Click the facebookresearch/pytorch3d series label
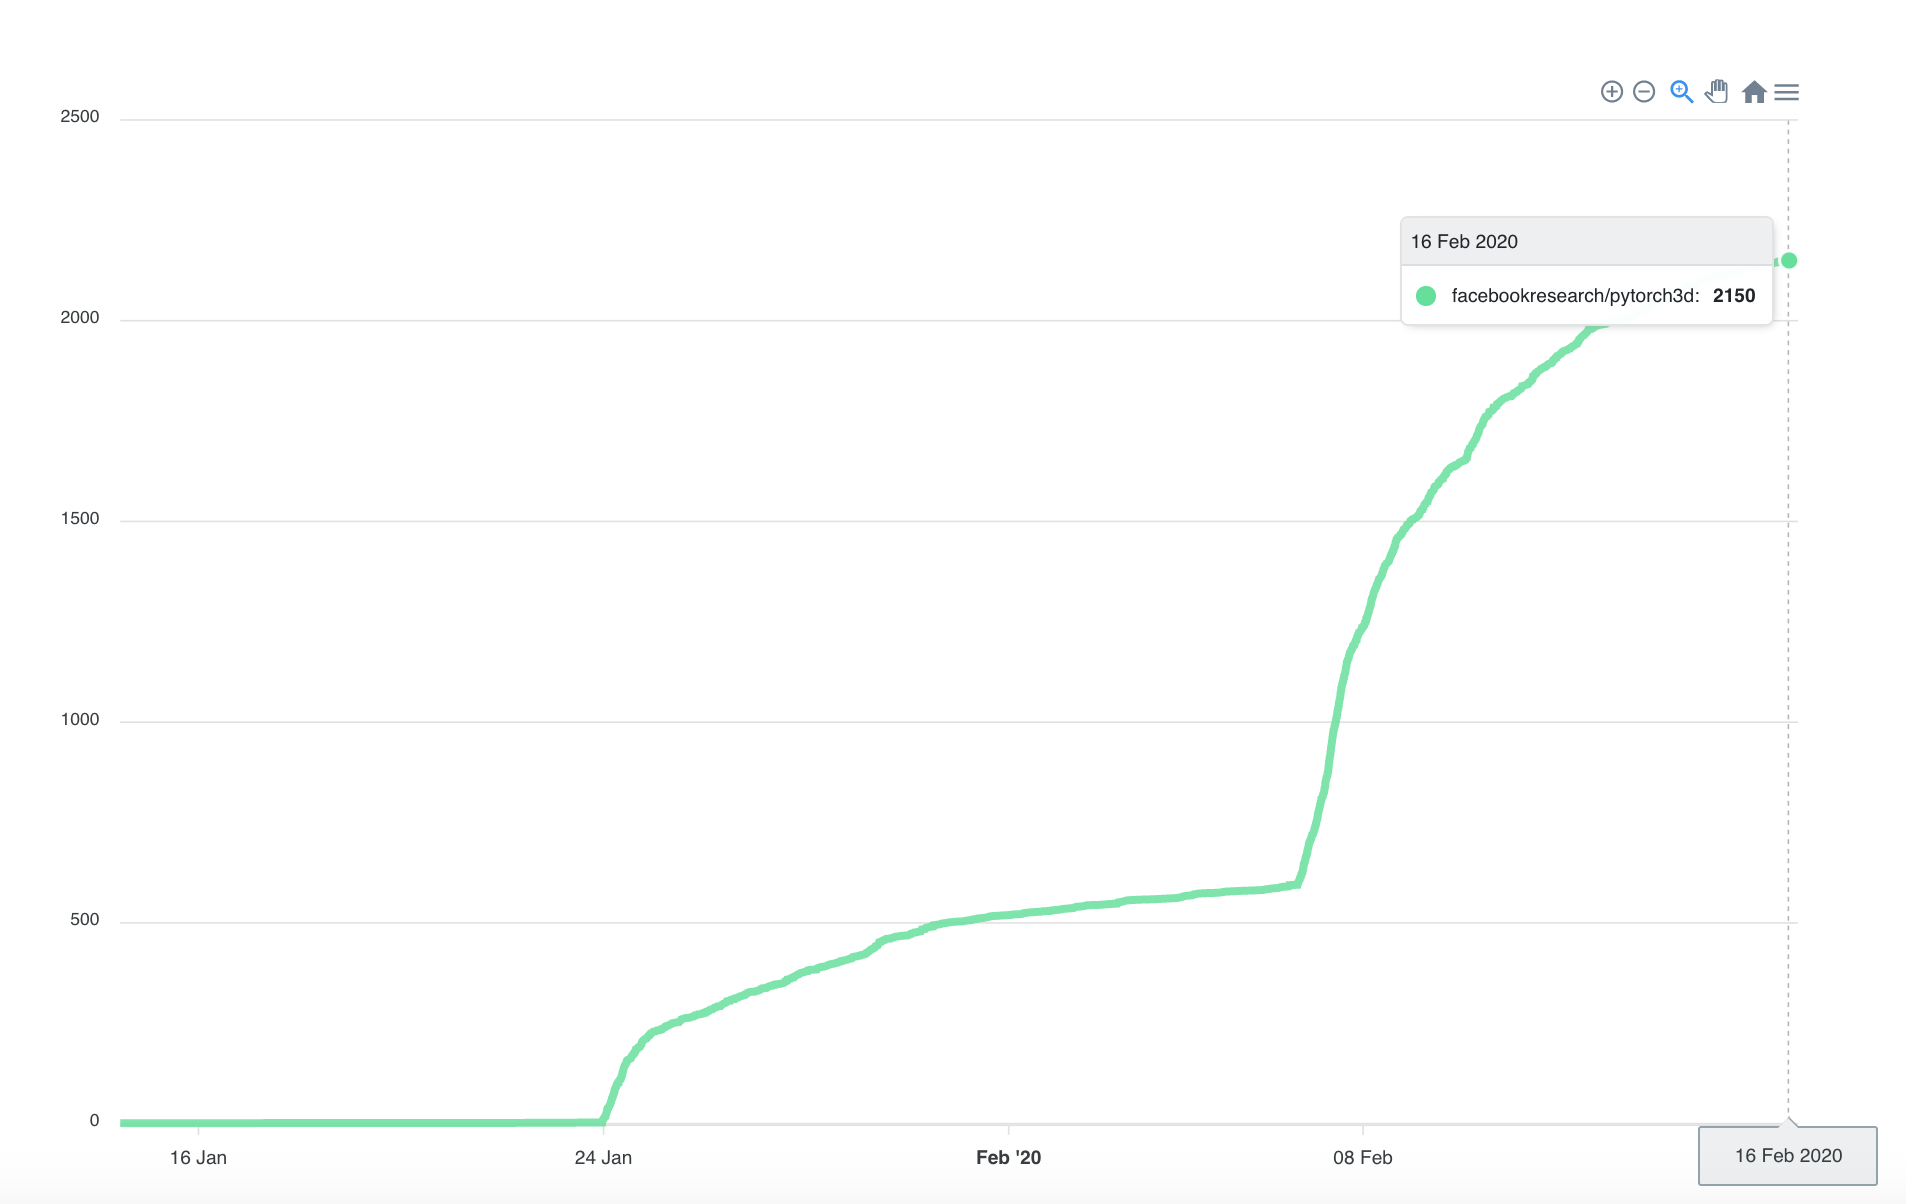This screenshot has width=1906, height=1204. pos(1575,296)
